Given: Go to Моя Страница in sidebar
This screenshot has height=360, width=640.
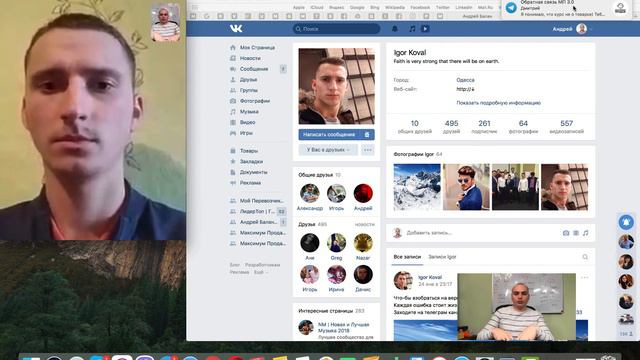Looking at the screenshot, I should click(x=257, y=47).
